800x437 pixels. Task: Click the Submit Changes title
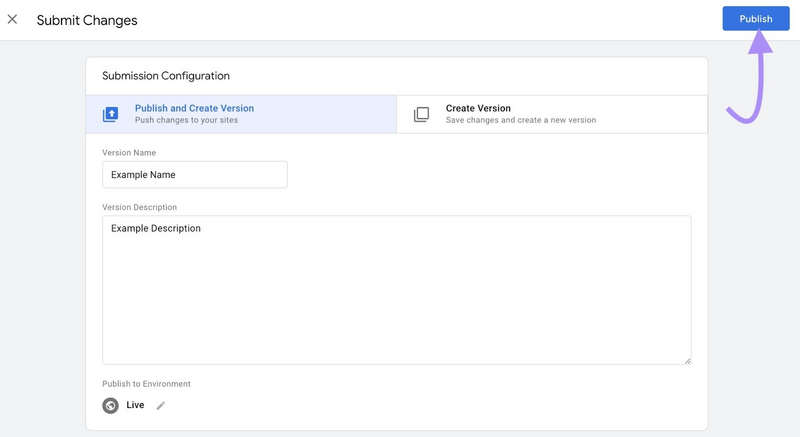pos(87,20)
